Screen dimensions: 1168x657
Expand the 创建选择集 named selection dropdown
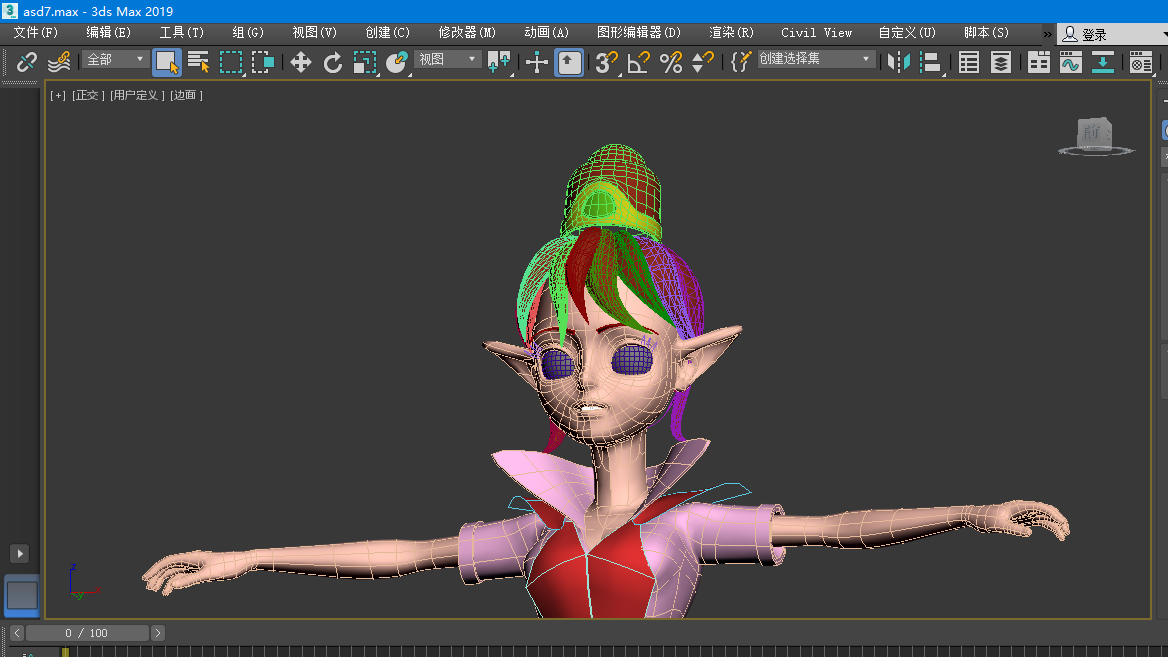815,60
